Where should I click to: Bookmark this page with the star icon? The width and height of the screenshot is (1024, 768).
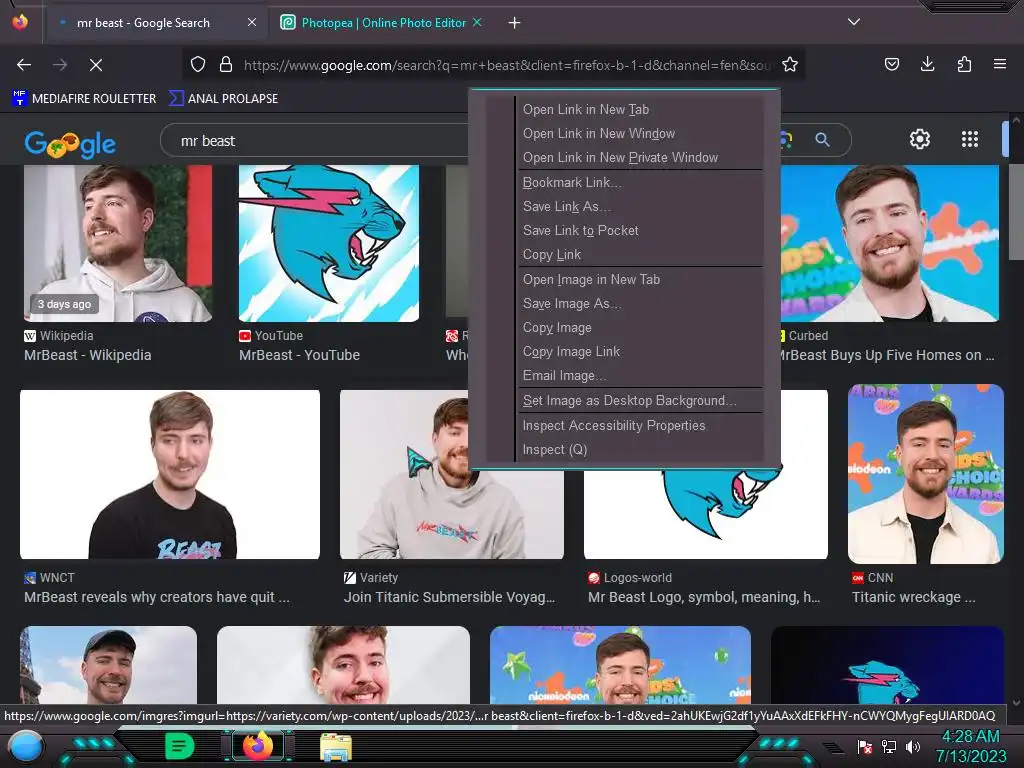tap(790, 64)
